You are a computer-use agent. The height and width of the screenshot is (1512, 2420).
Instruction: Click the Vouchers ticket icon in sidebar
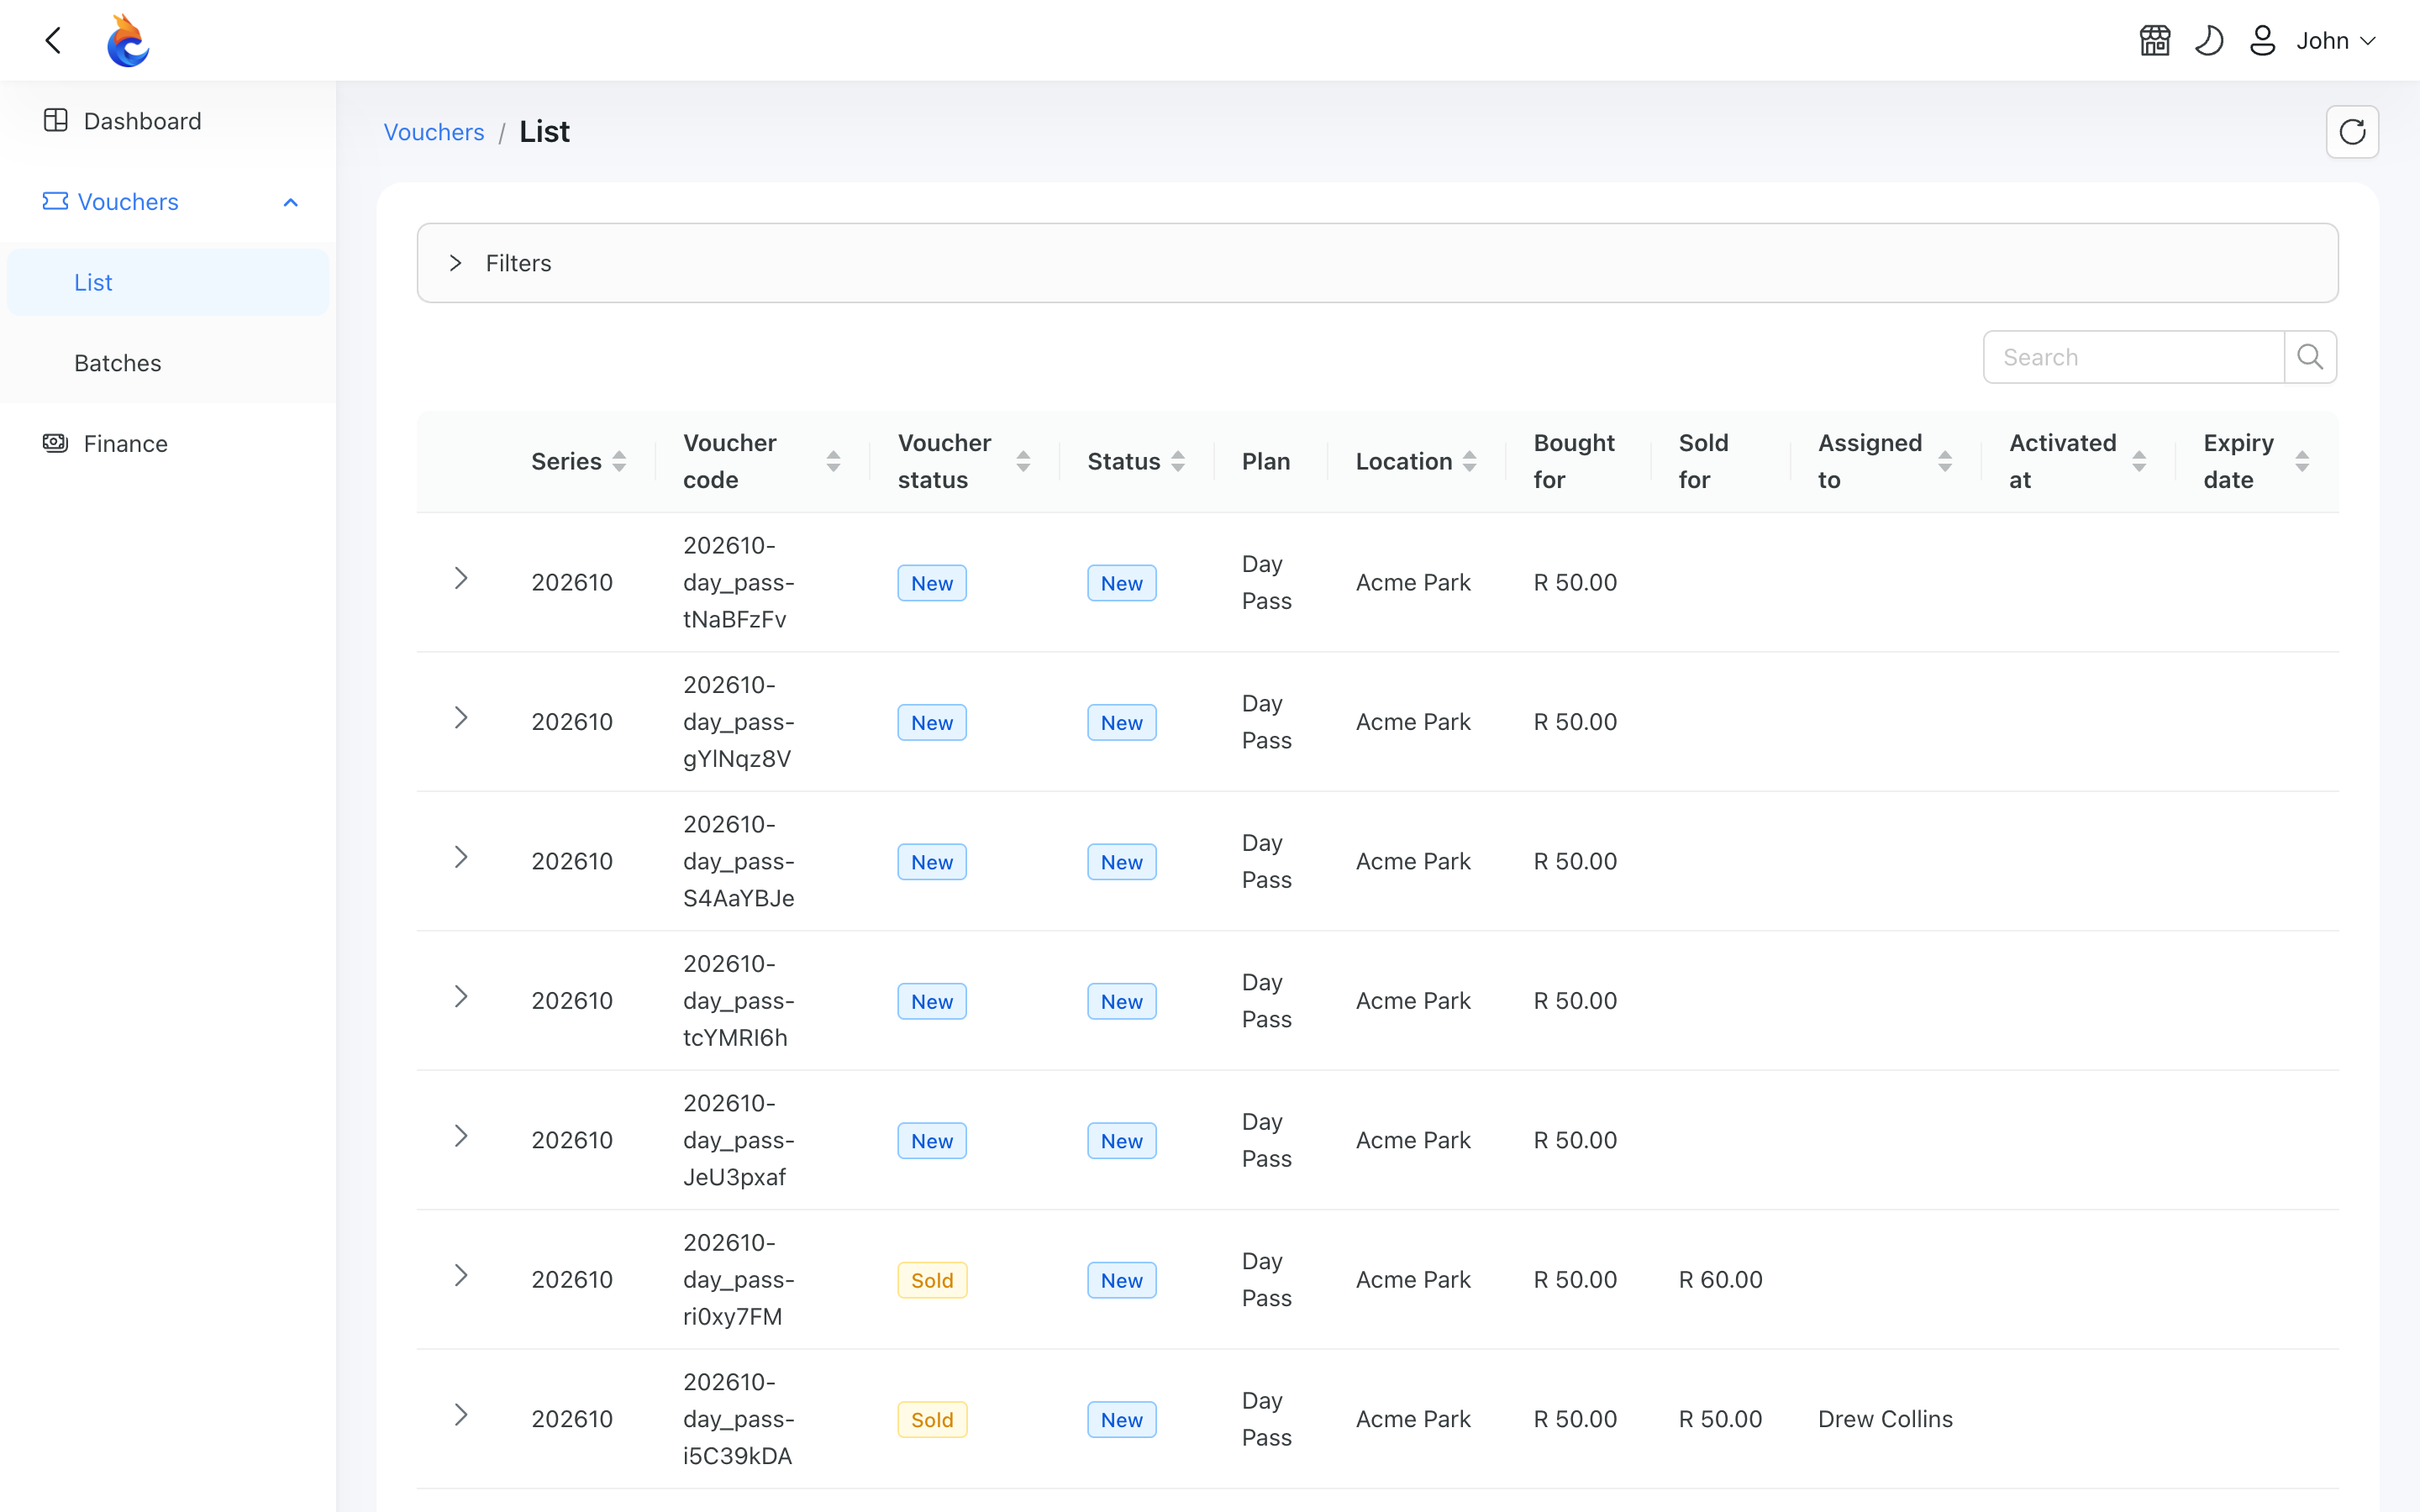coord(56,201)
